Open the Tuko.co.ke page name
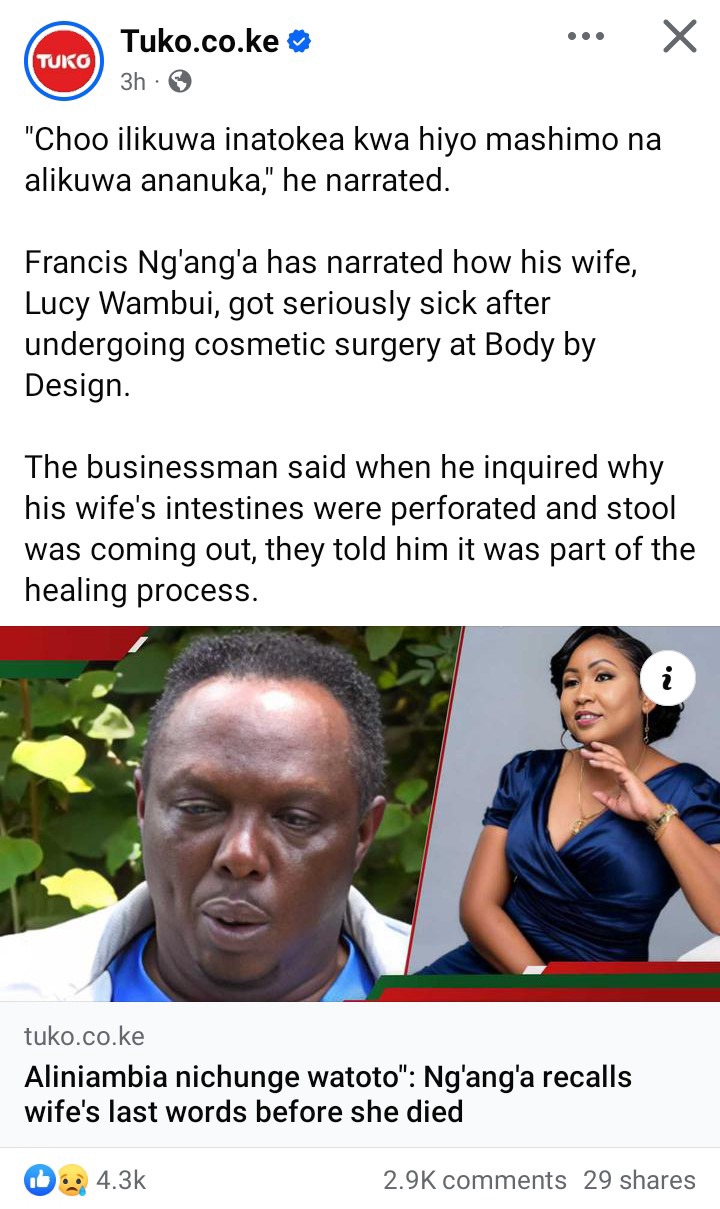This screenshot has width=720, height=1209. coord(200,41)
